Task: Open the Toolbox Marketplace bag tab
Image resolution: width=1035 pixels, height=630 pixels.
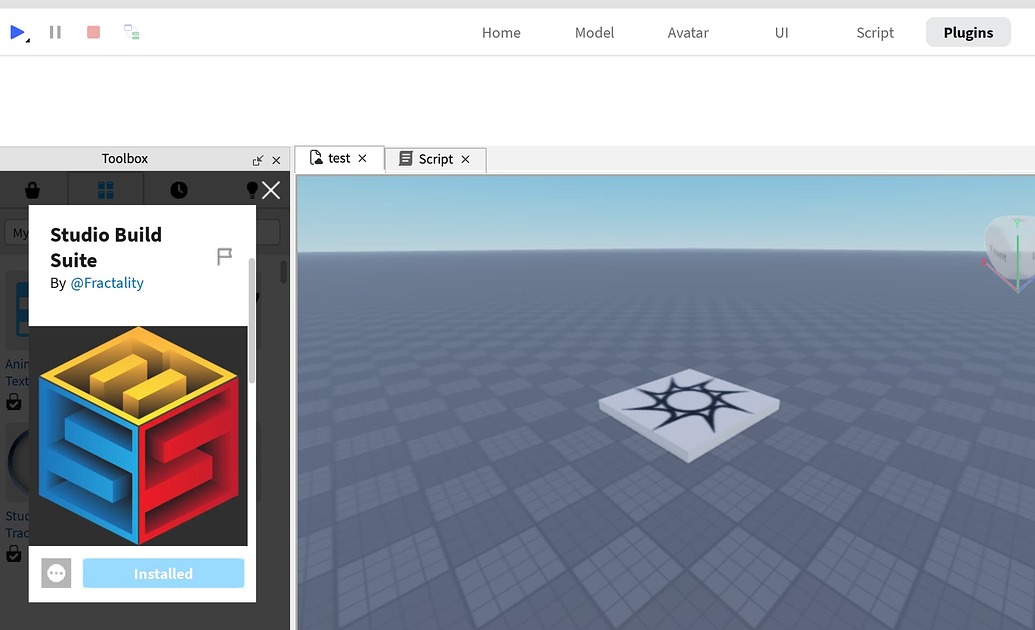Action: click(x=32, y=190)
